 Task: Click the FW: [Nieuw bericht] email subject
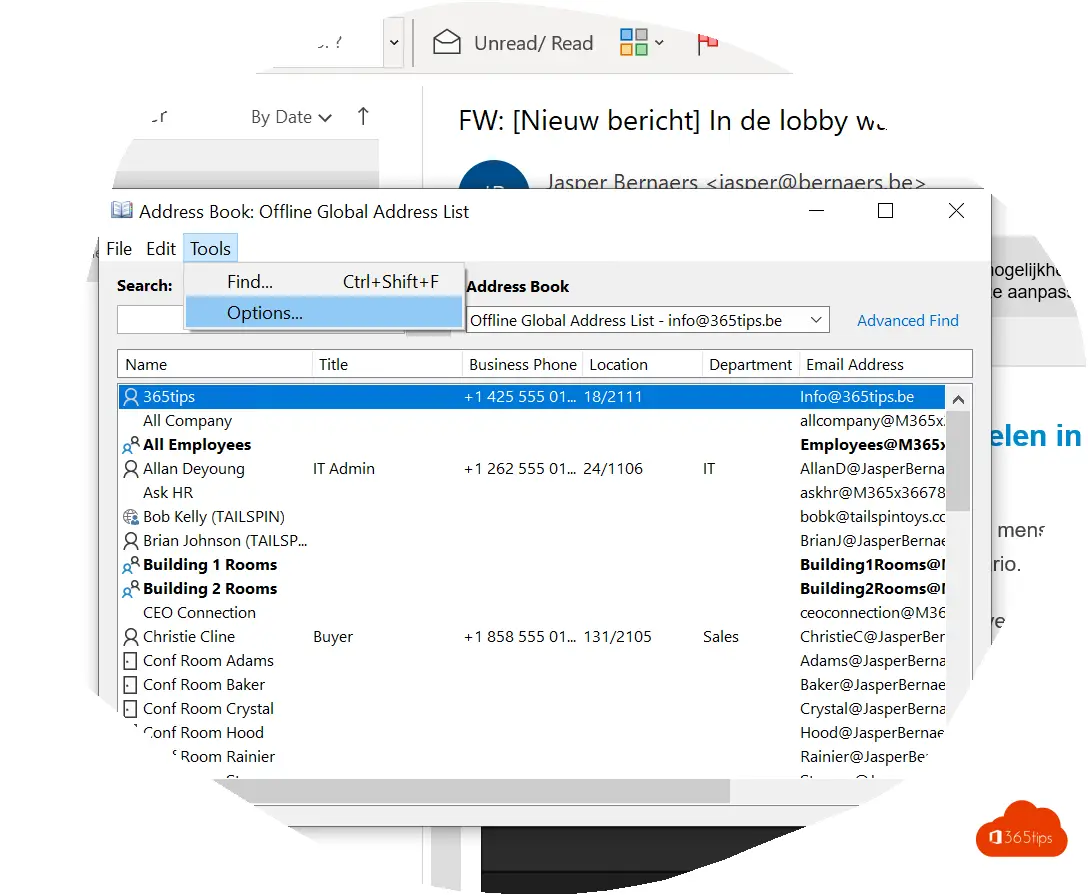[x=672, y=121]
